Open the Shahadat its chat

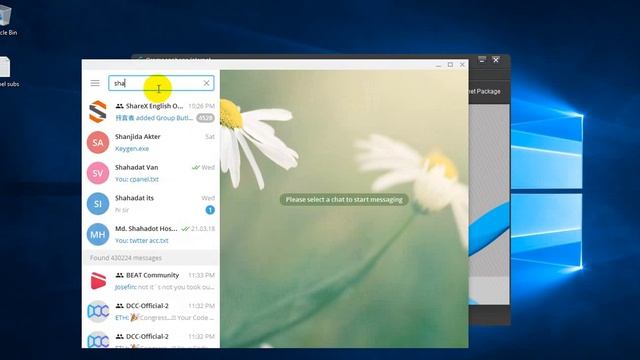point(151,204)
